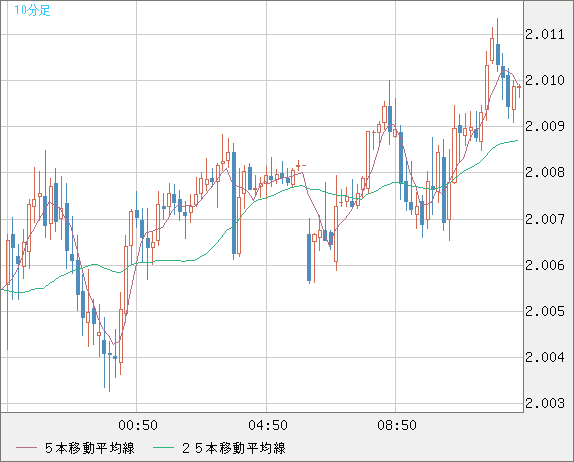The width and height of the screenshot is (574, 462).
Task: Click the 2.008 price axis label
Action: (x=545, y=172)
